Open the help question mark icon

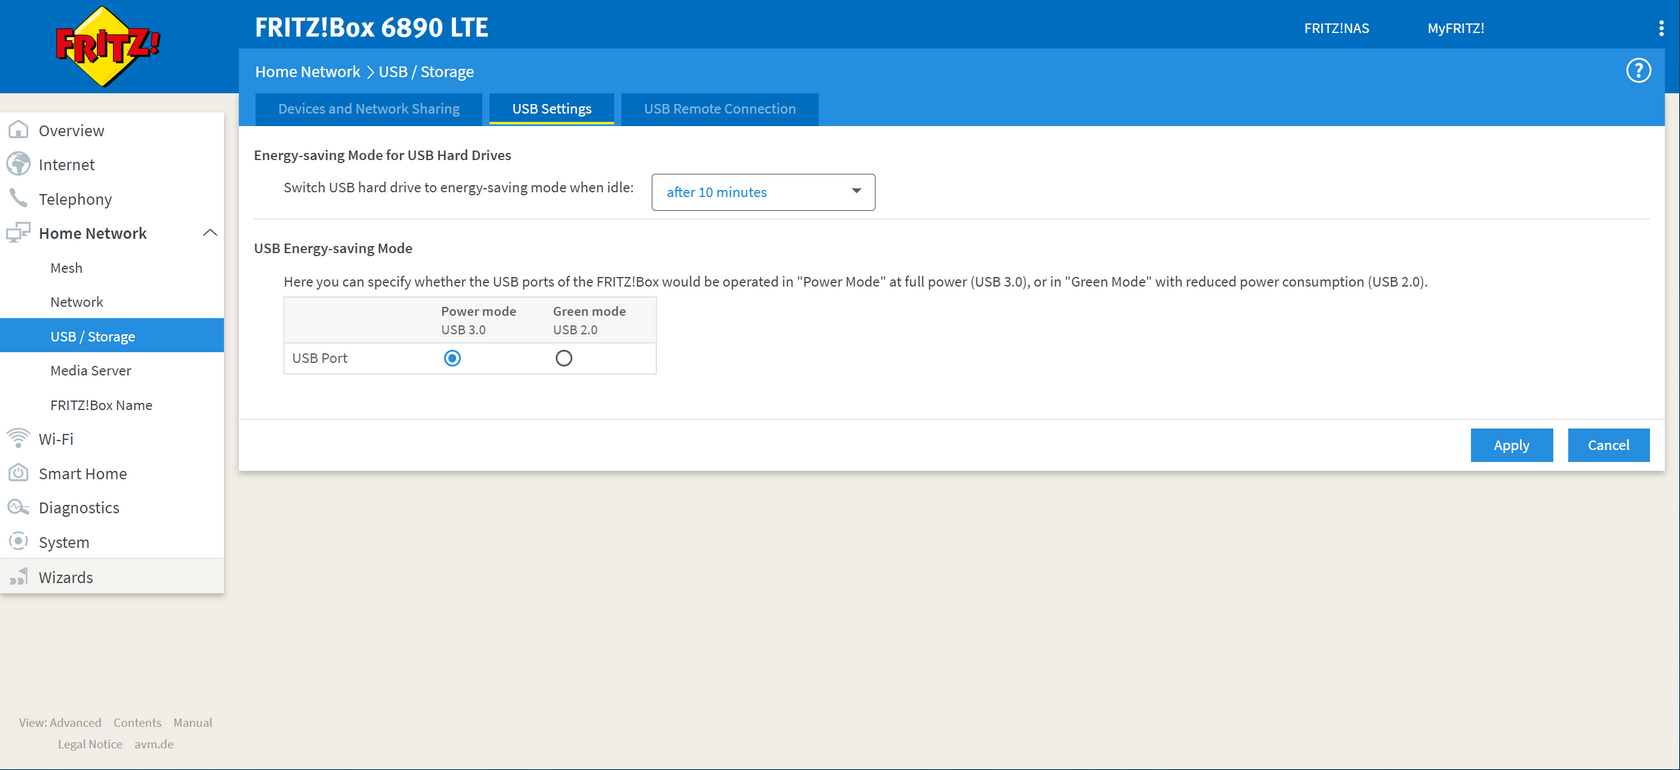pyautogui.click(x=1638, y=71)
